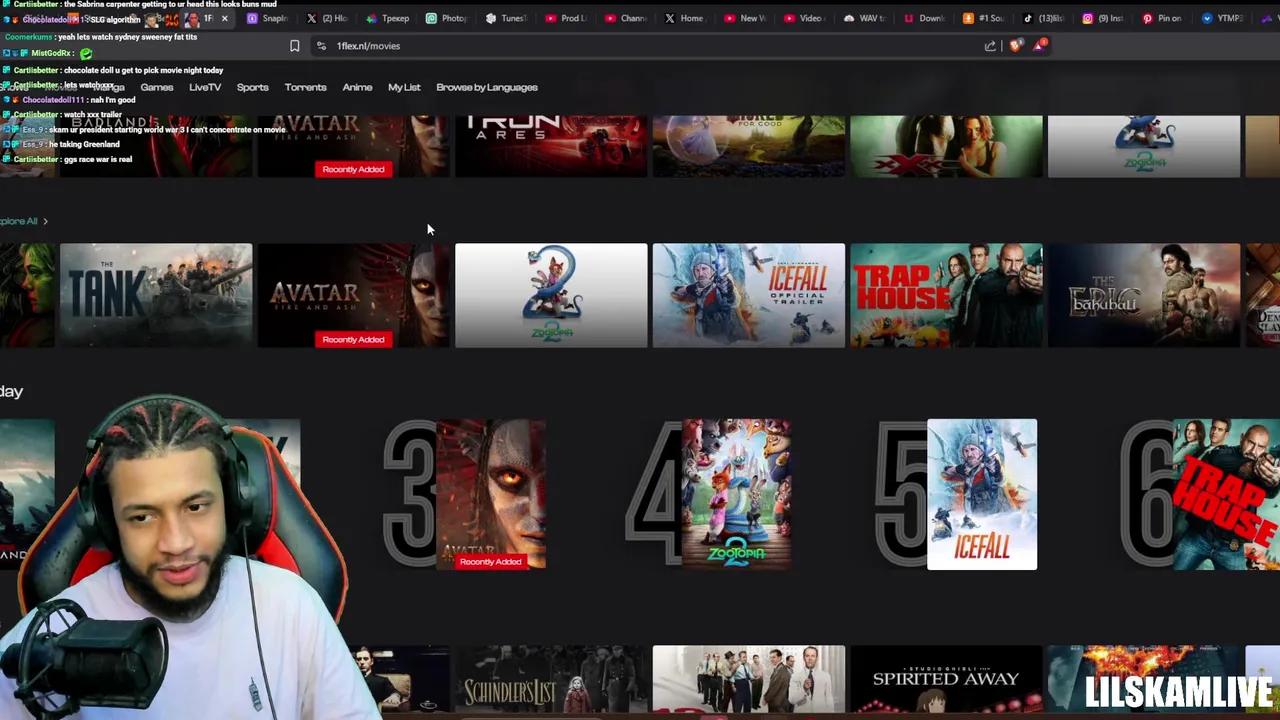
Task: Switch to the Prod Li YouTube tab
Action: pos(567,18)
